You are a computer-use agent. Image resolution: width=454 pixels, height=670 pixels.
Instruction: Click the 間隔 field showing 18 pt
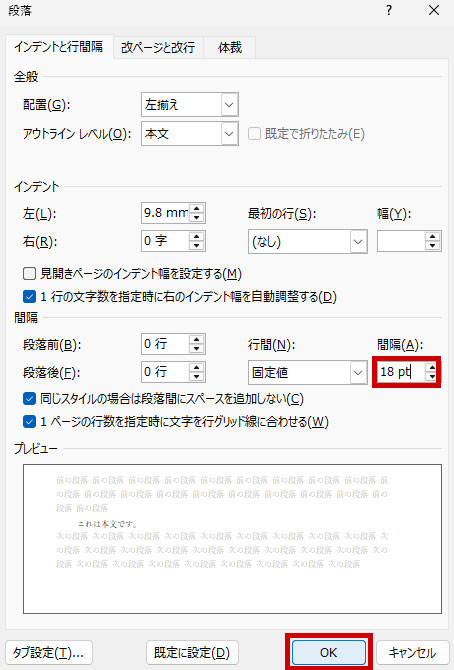[401, 372]
